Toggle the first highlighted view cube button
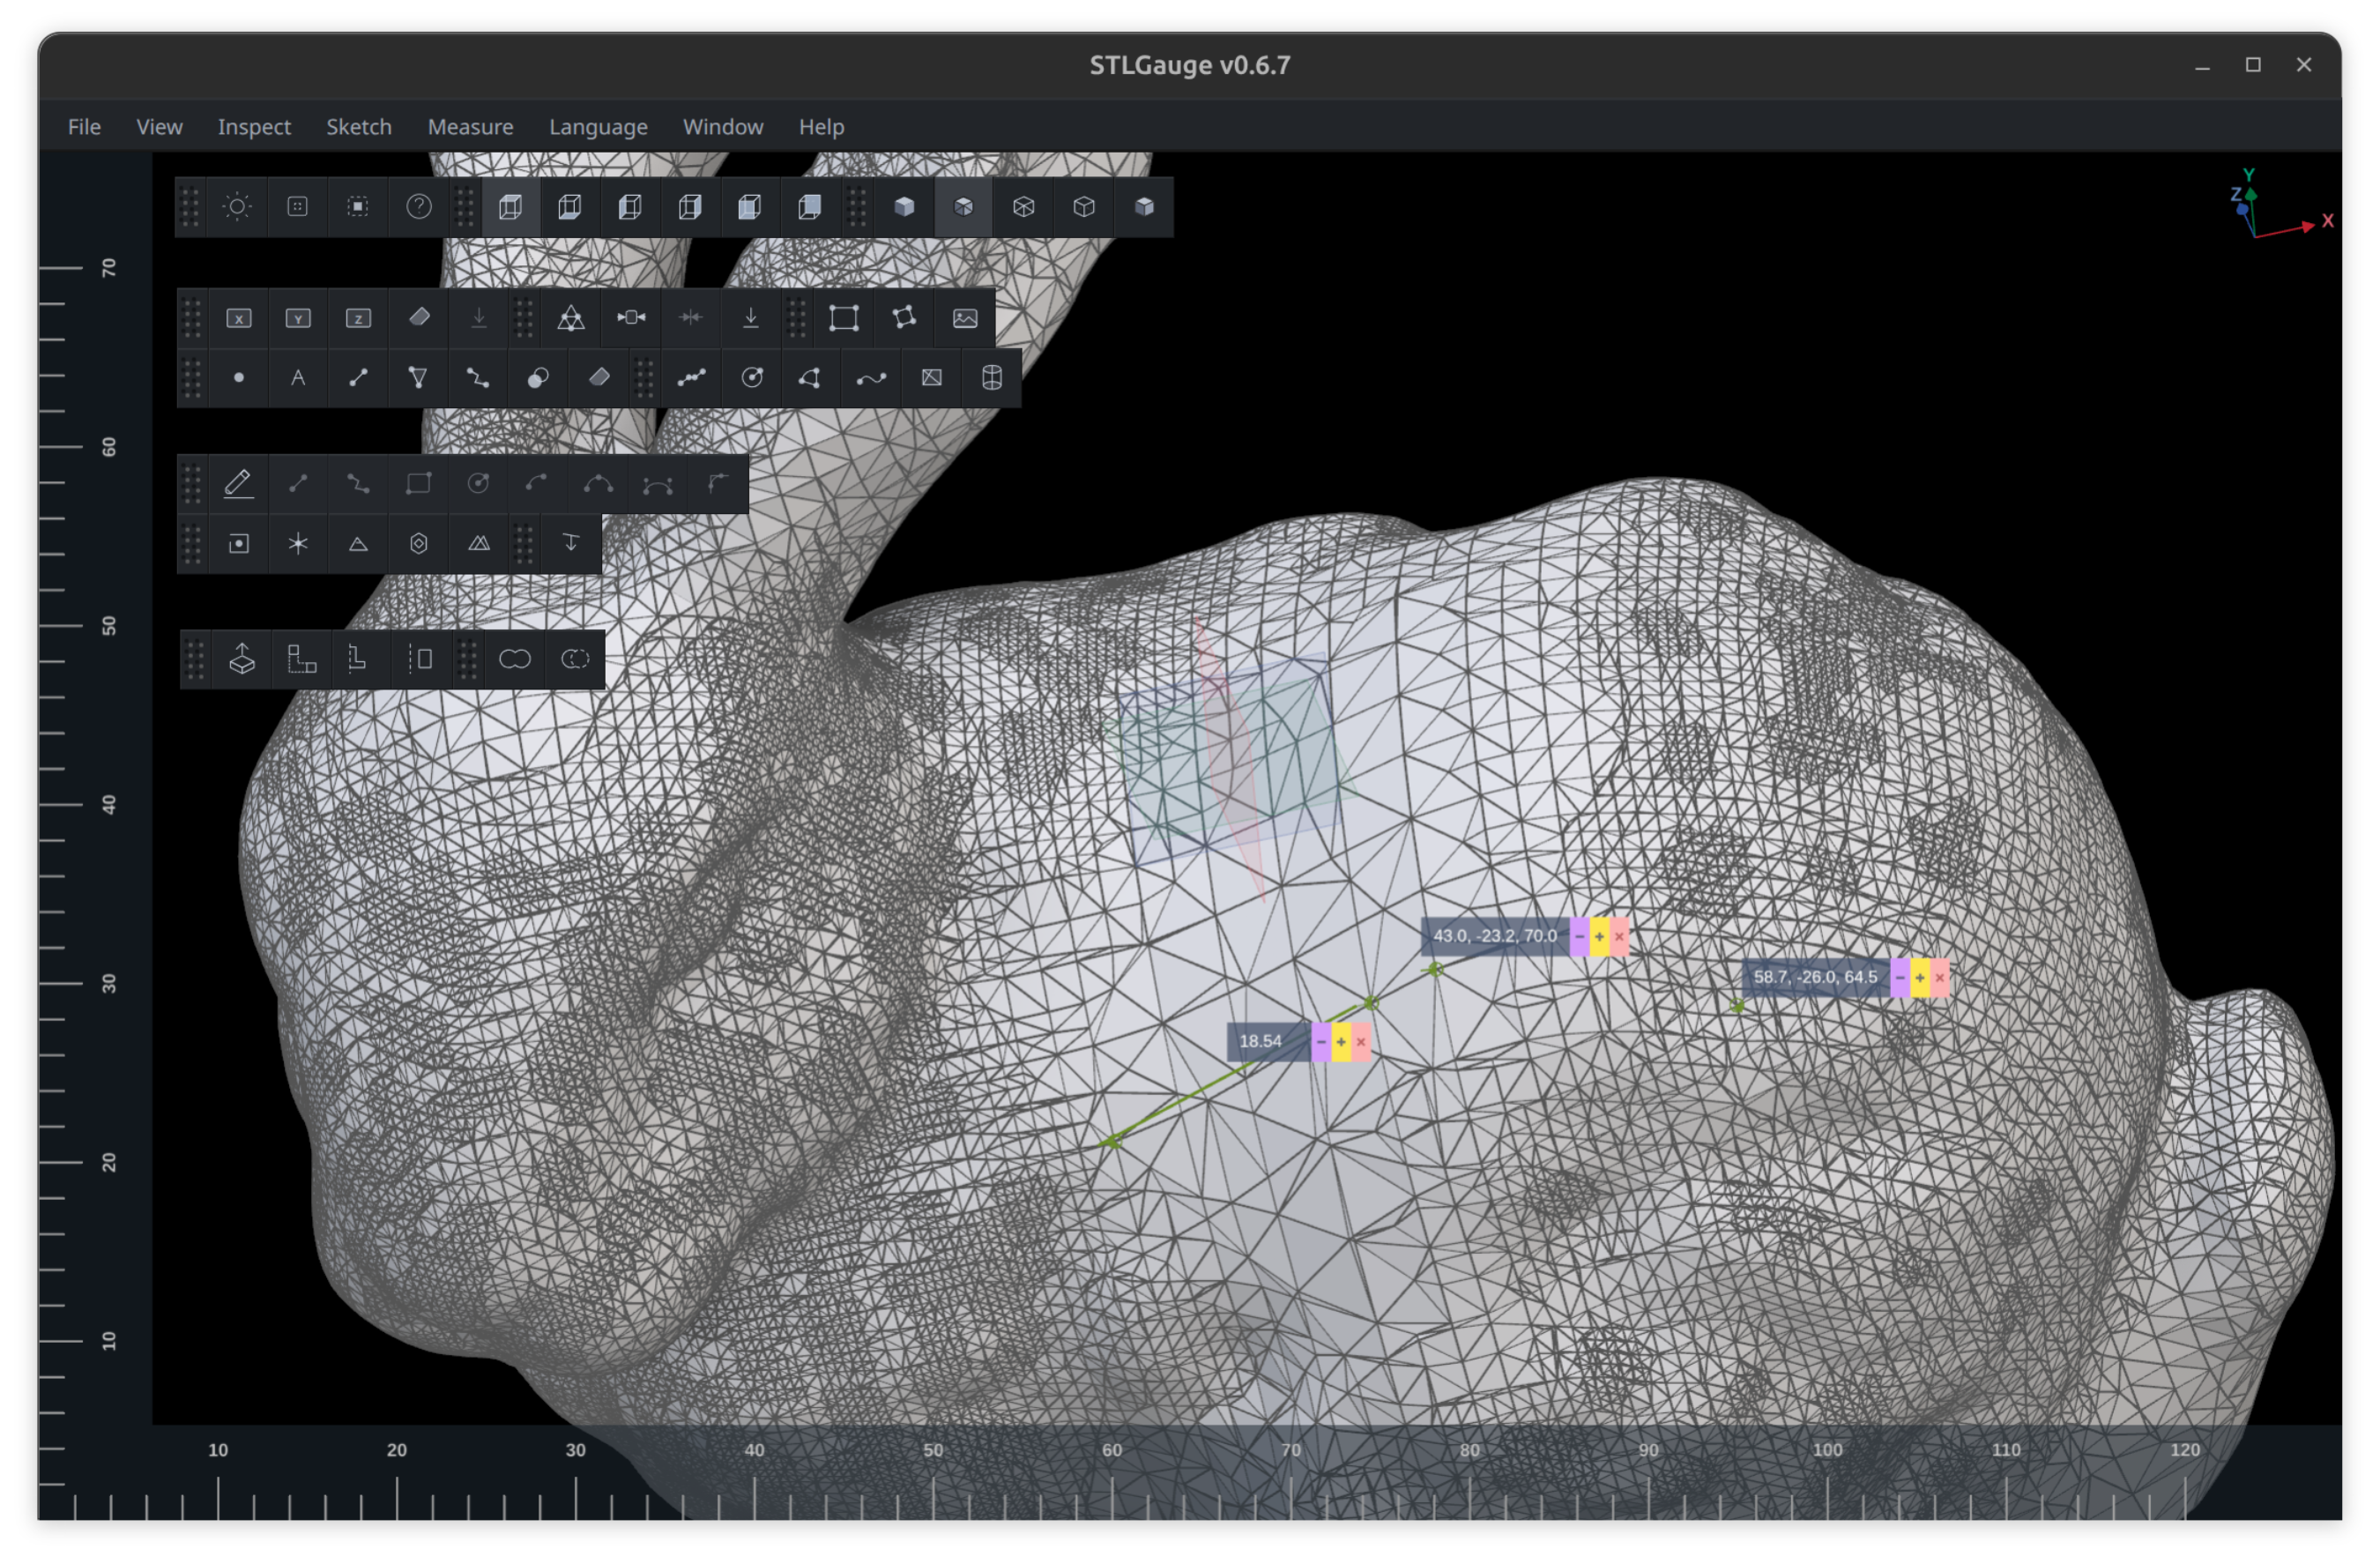The width and height of the screenshot is (2380, 1564). 510,207
